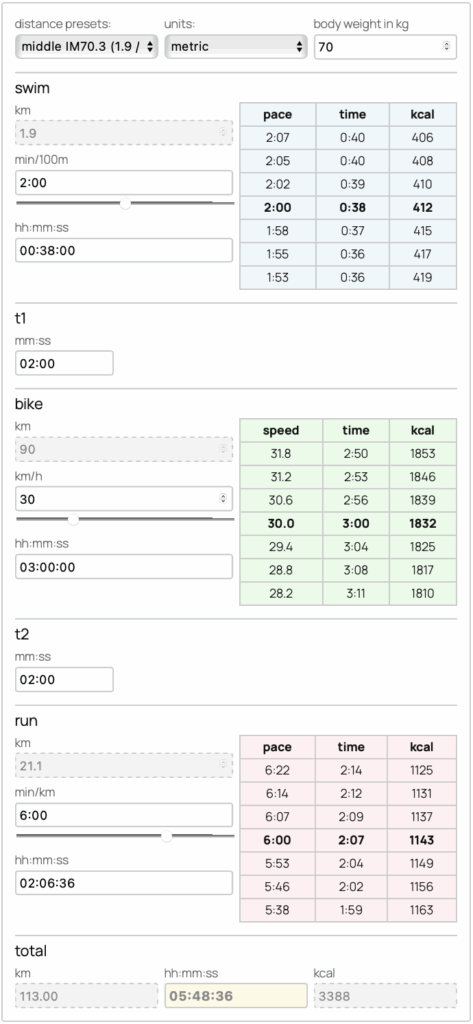Select run table pace 6:14

pos(277,793)
